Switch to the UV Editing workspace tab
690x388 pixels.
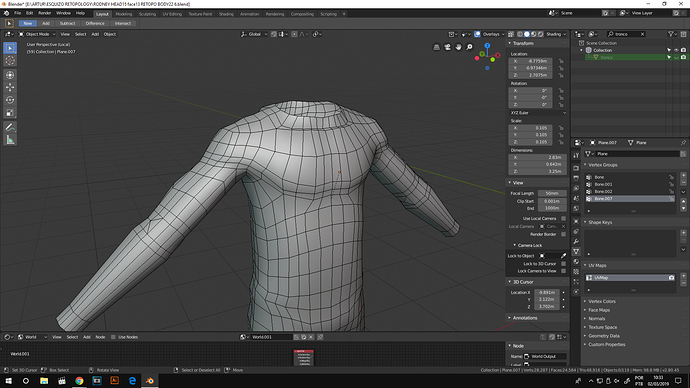pyautogui.click(x=172, y=14)
